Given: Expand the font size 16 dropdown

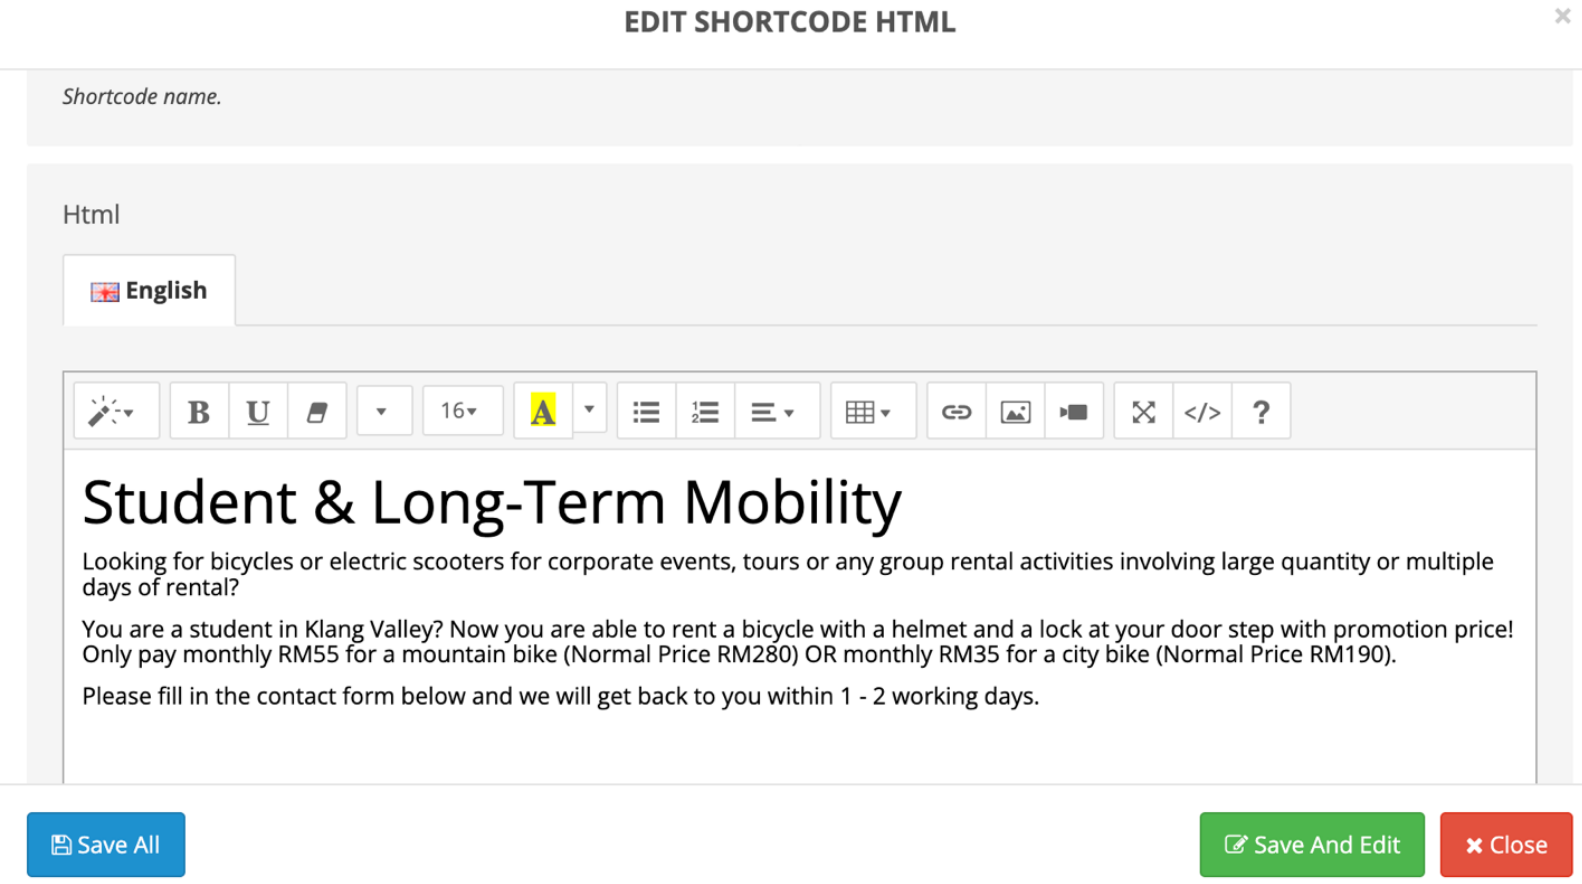Looking at the screenshot, I should 462,411.
